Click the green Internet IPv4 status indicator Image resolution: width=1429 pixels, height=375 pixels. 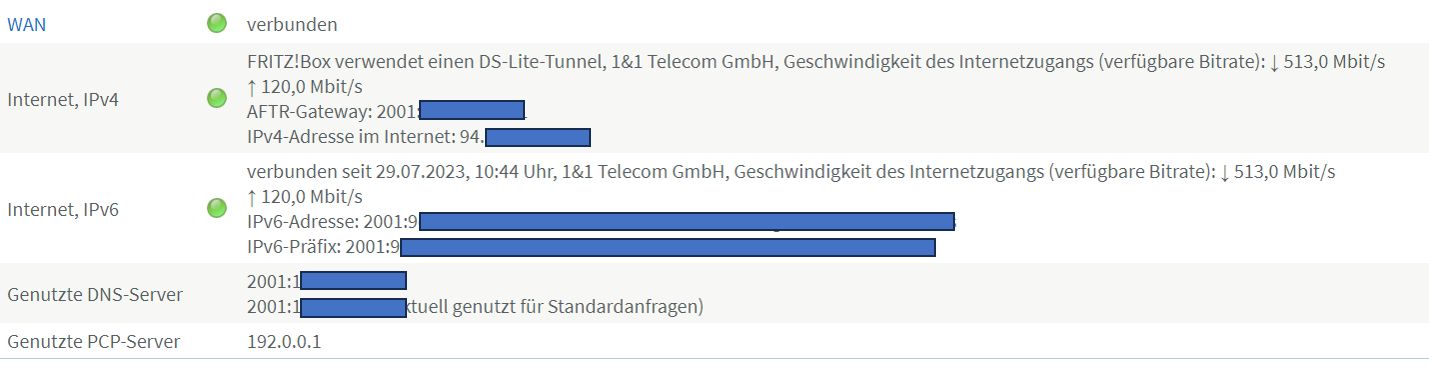(217, 98)
